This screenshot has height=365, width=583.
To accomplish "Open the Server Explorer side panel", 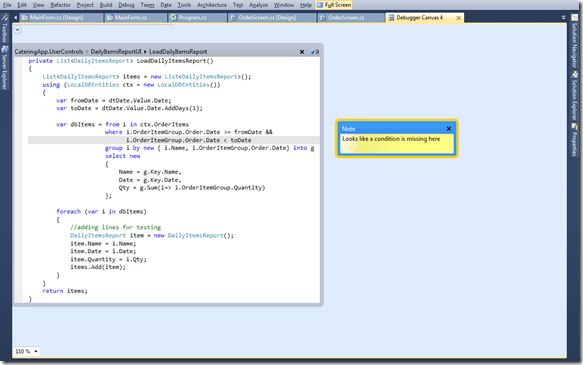I will 4,68.
